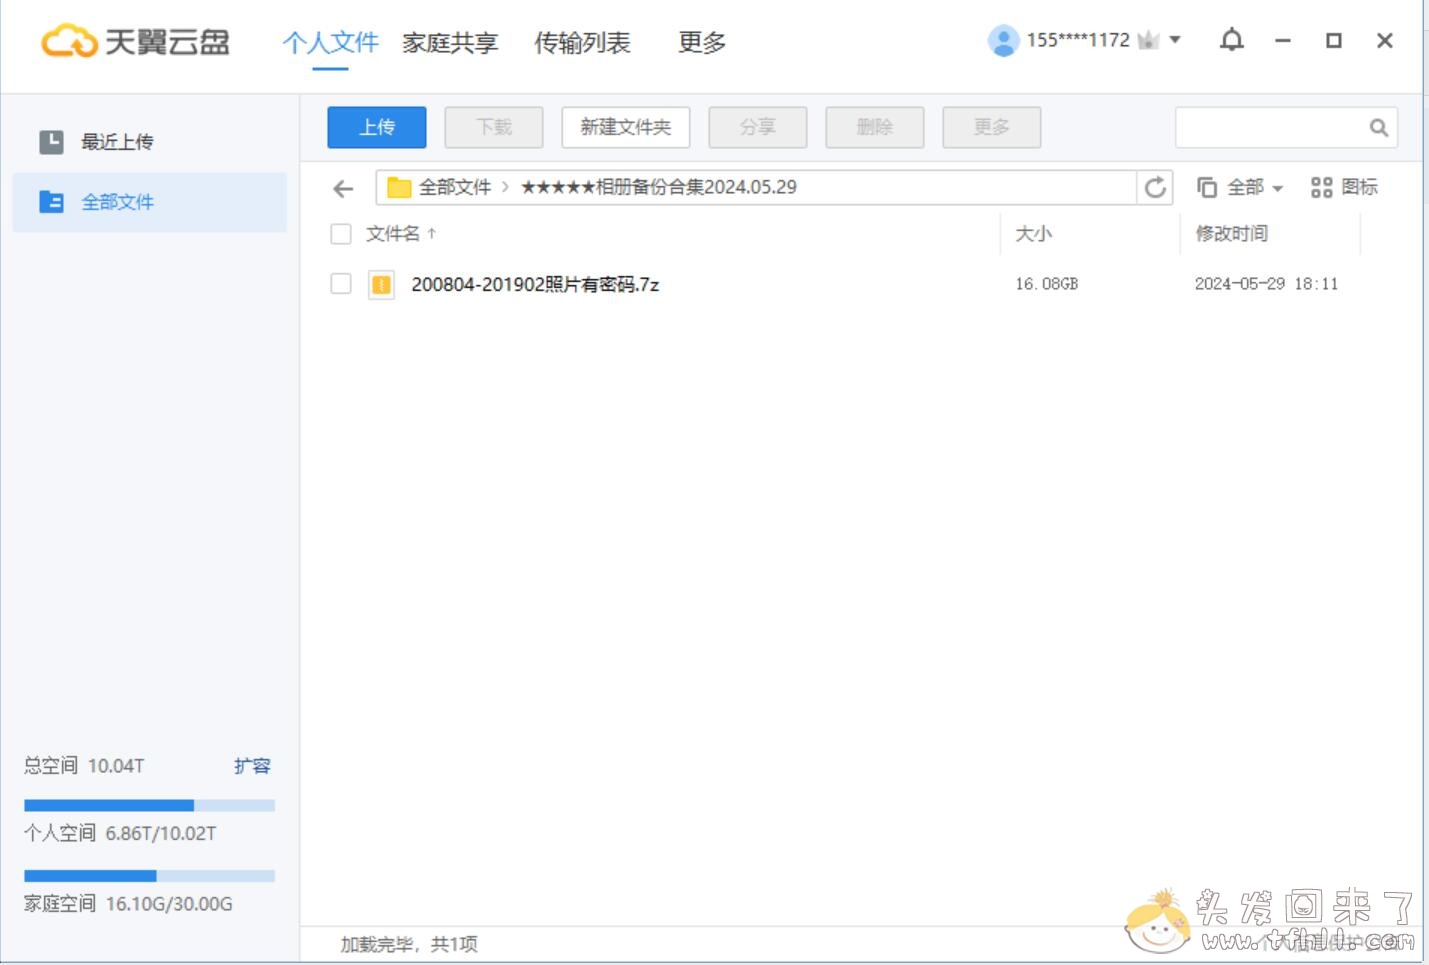Click 总空间 10.04T text

click(84, 766)
